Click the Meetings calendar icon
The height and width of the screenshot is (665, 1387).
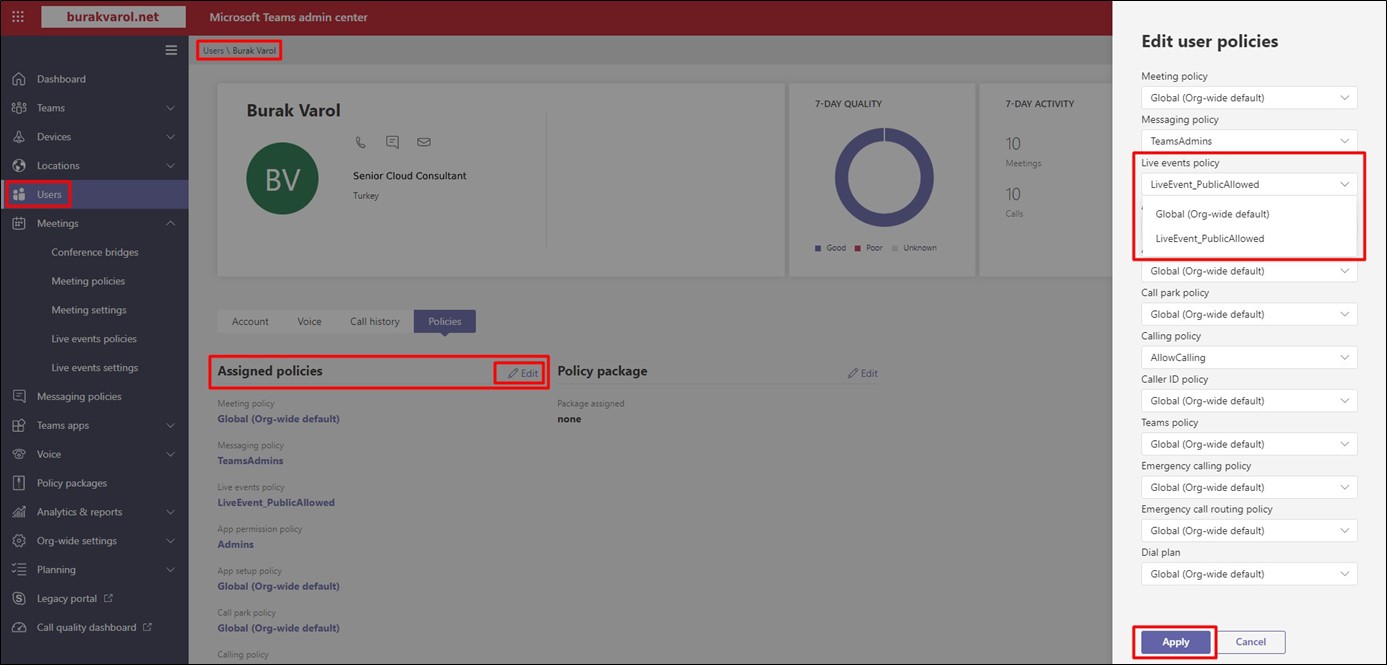pyautogui.click(x=19, y=224)
